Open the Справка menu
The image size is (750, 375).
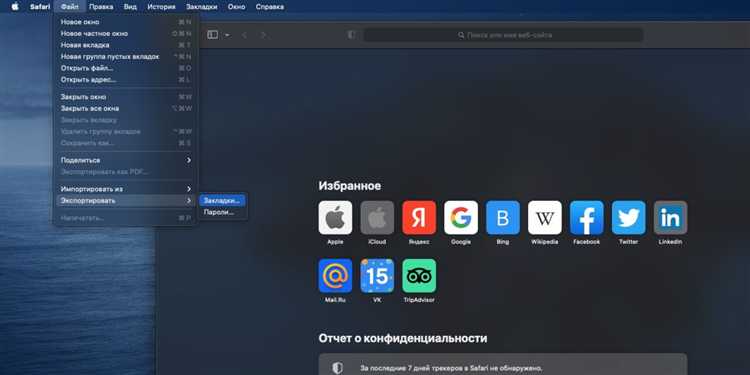click(x=270, y=7)
